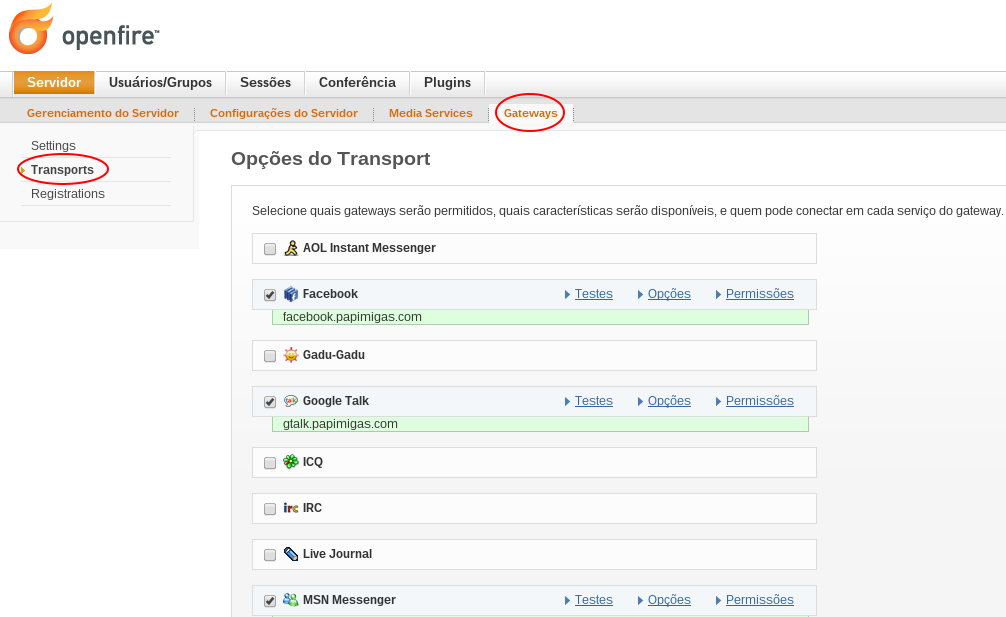Switch to Sessões tab
Viewport: 1006px width, 617px height.
click(x=266, y=83)
